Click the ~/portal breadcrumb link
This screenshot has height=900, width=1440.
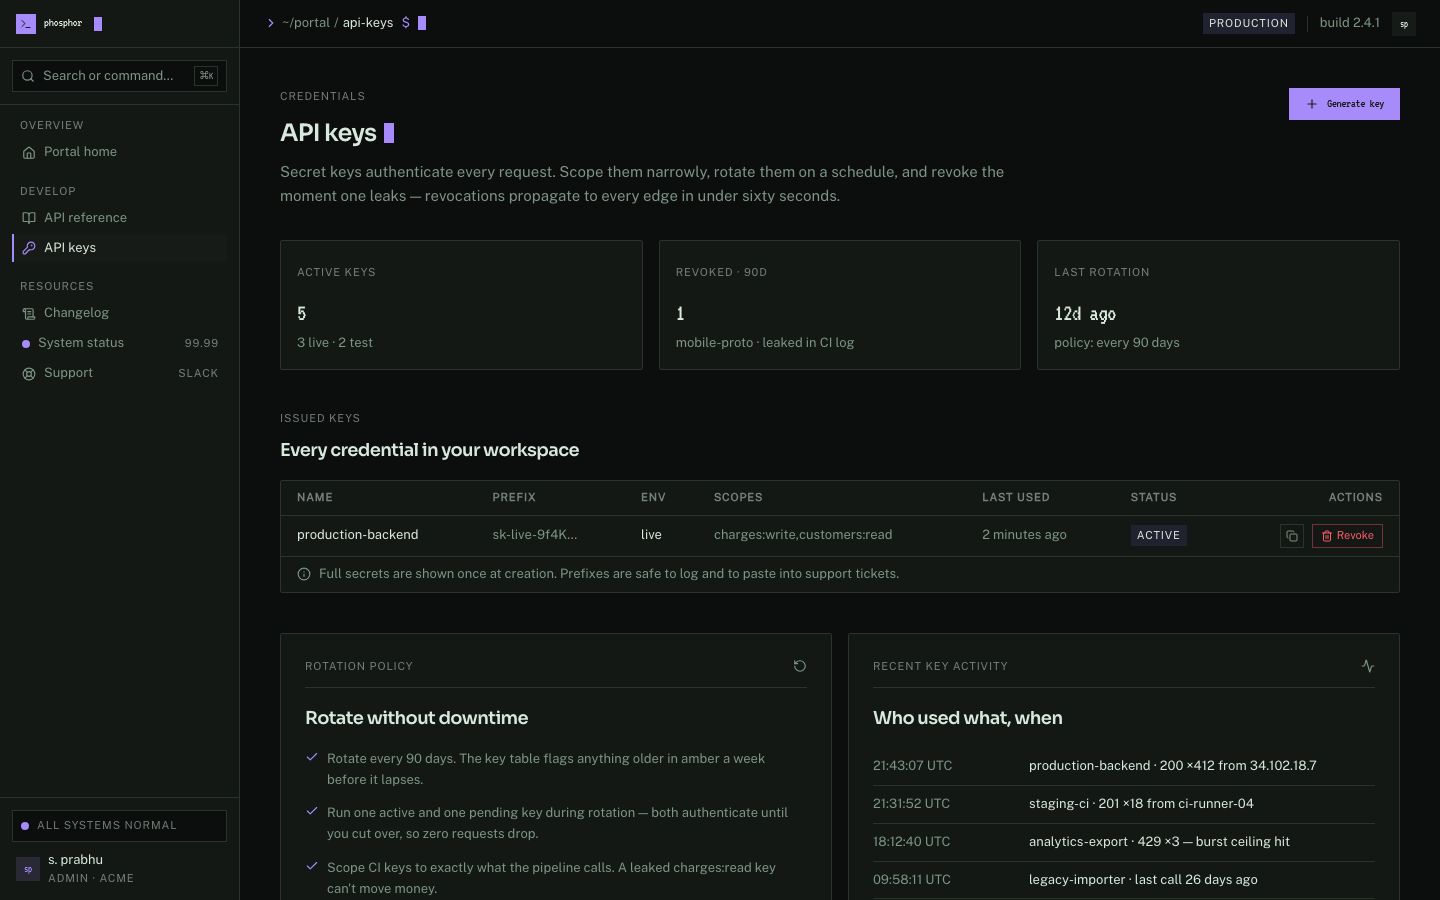[x=306, y=23]
